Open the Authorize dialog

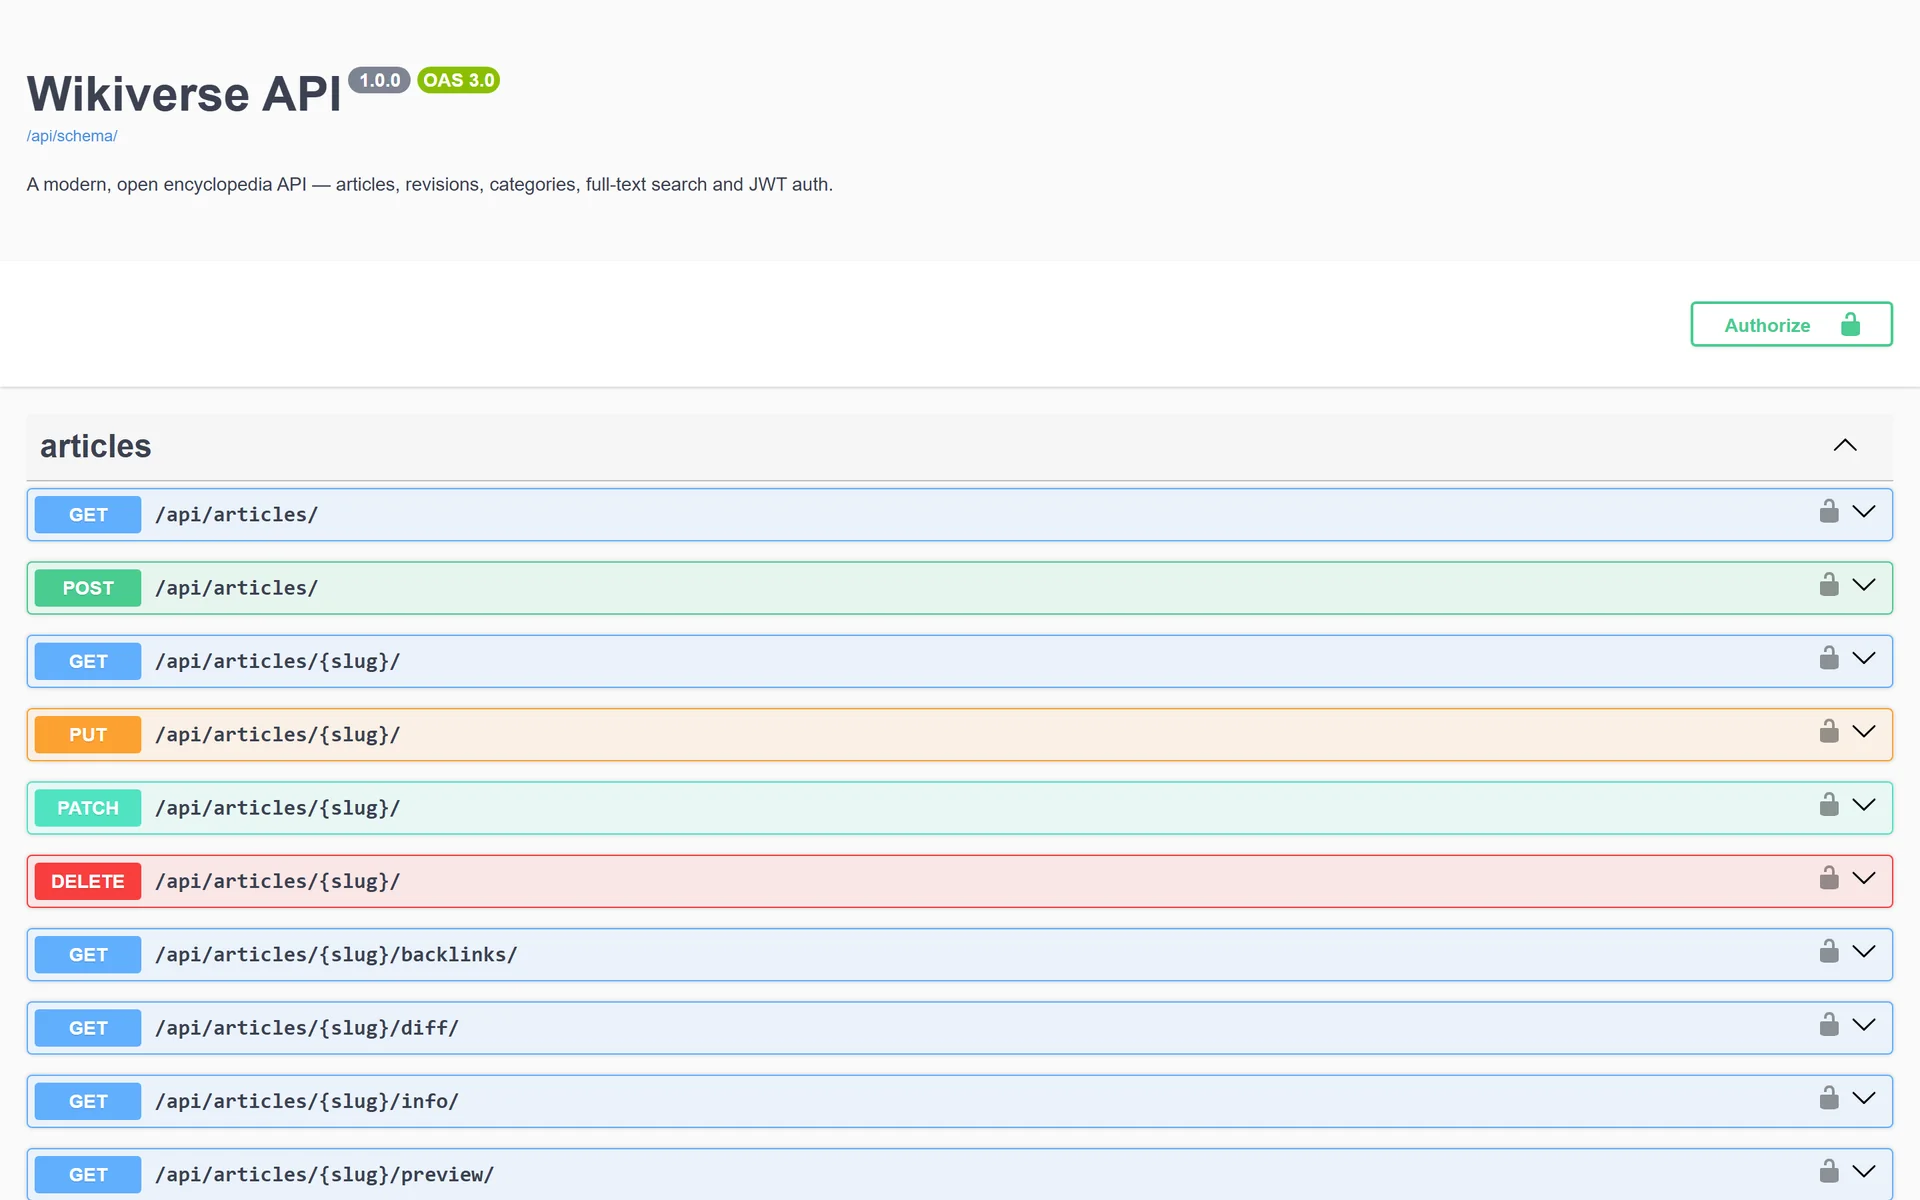click(x=1791, y=324)
